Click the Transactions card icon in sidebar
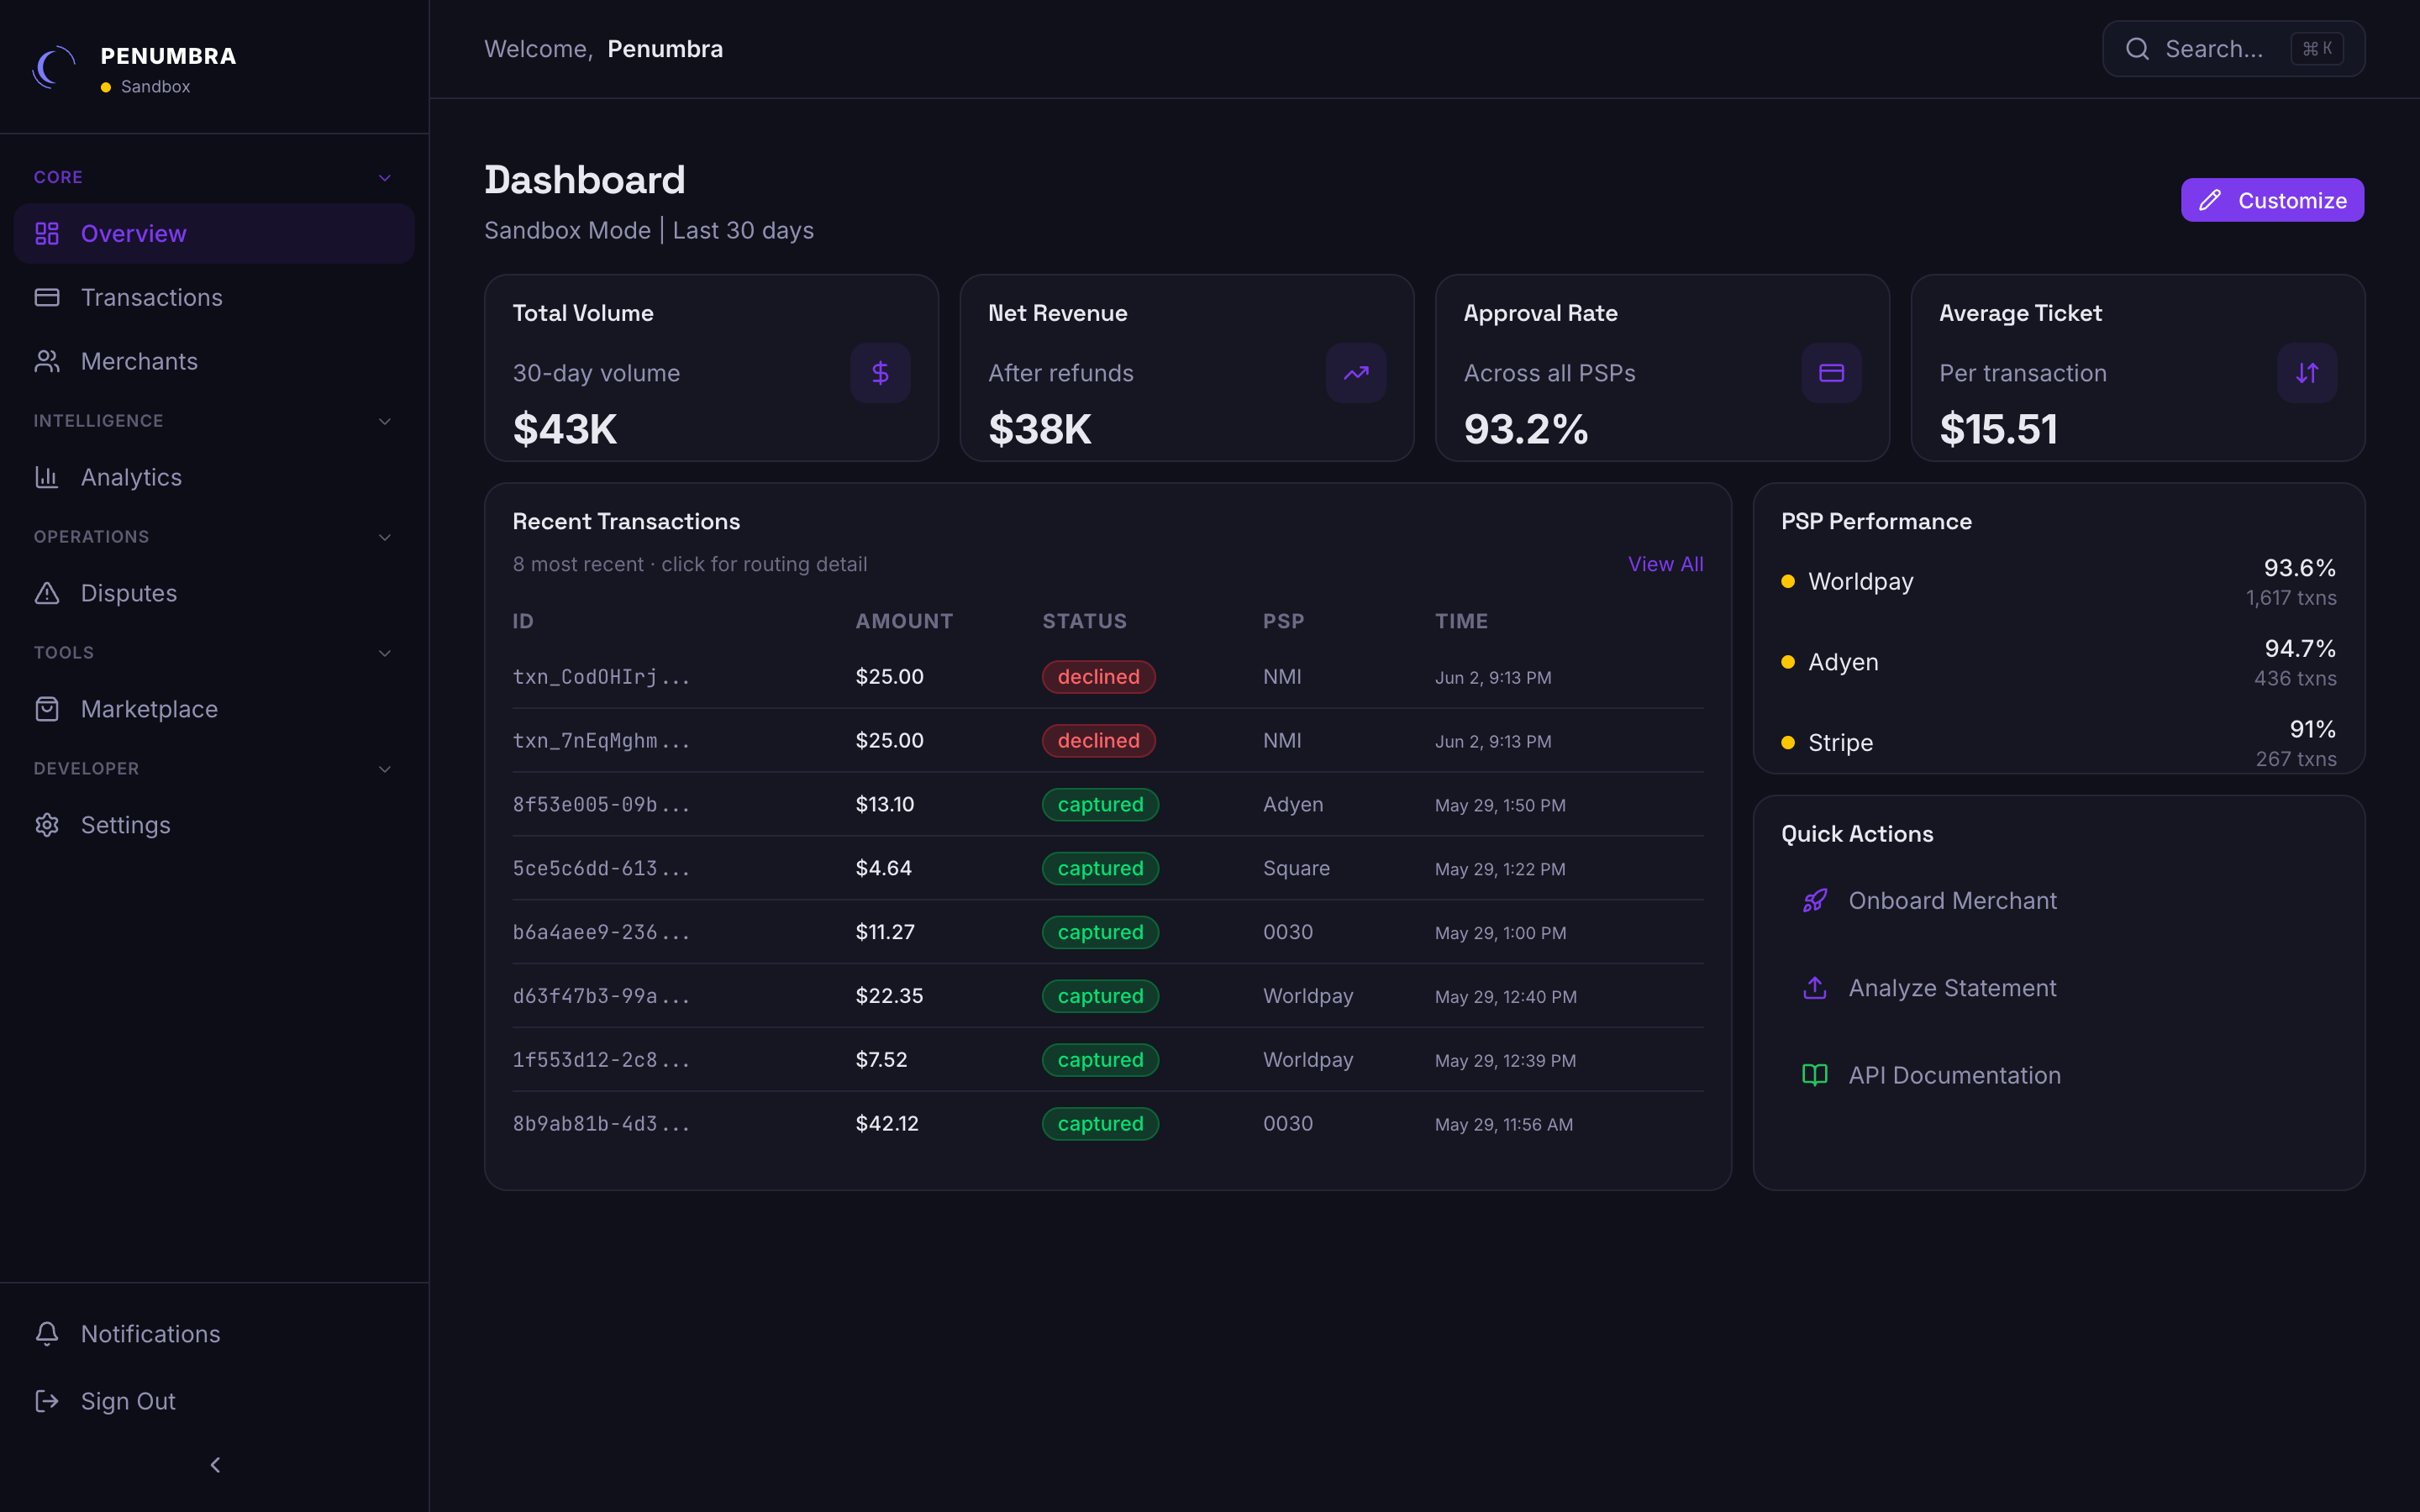The image size is (2420, 1512). 47,297
